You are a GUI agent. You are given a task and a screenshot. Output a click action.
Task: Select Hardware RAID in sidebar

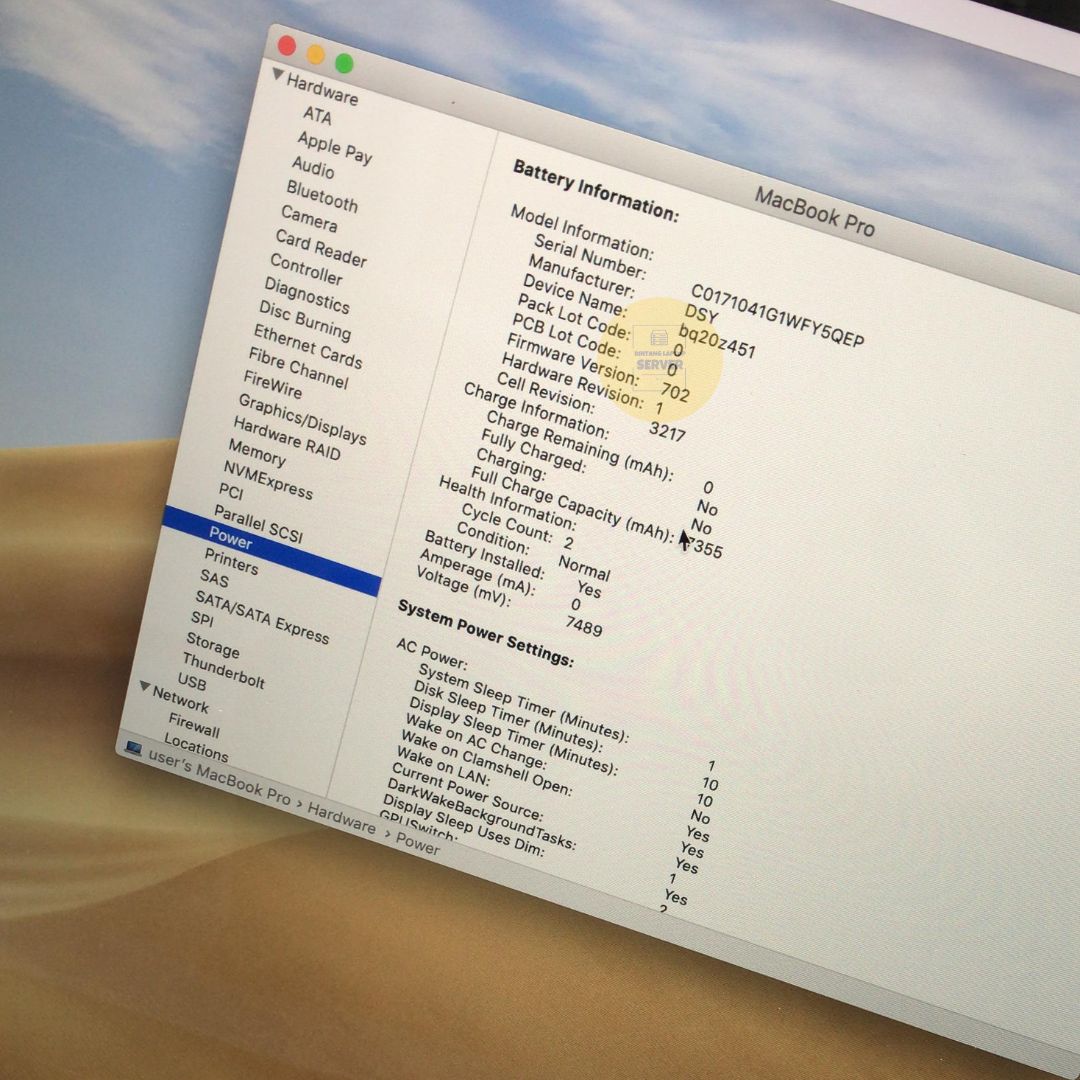coord(287,438)
